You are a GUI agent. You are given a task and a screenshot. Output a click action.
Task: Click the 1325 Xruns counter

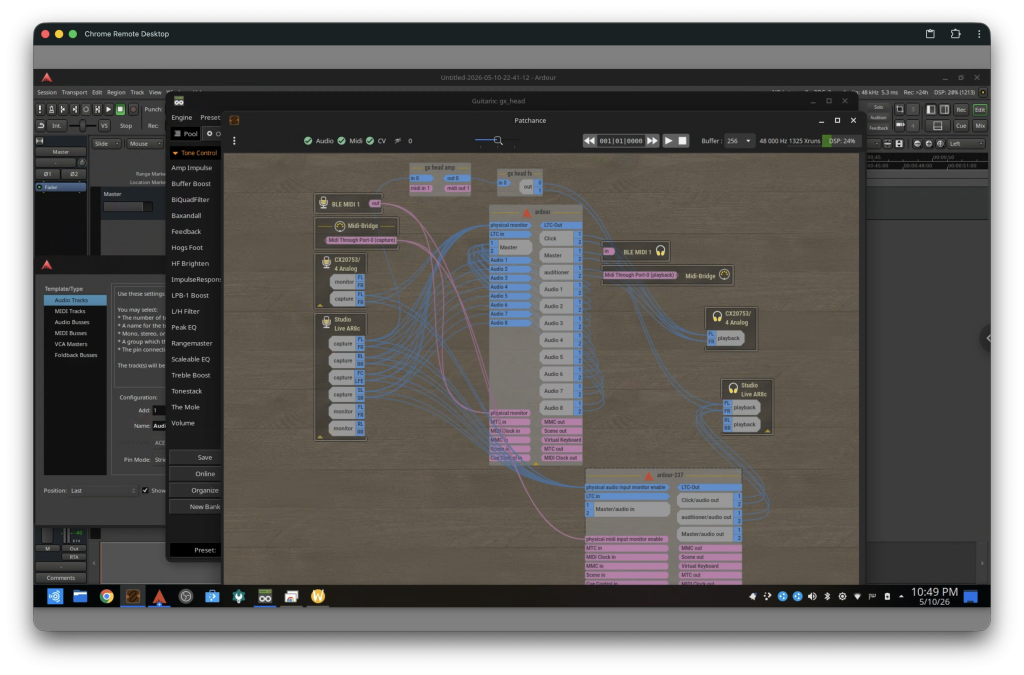point(804,140)
